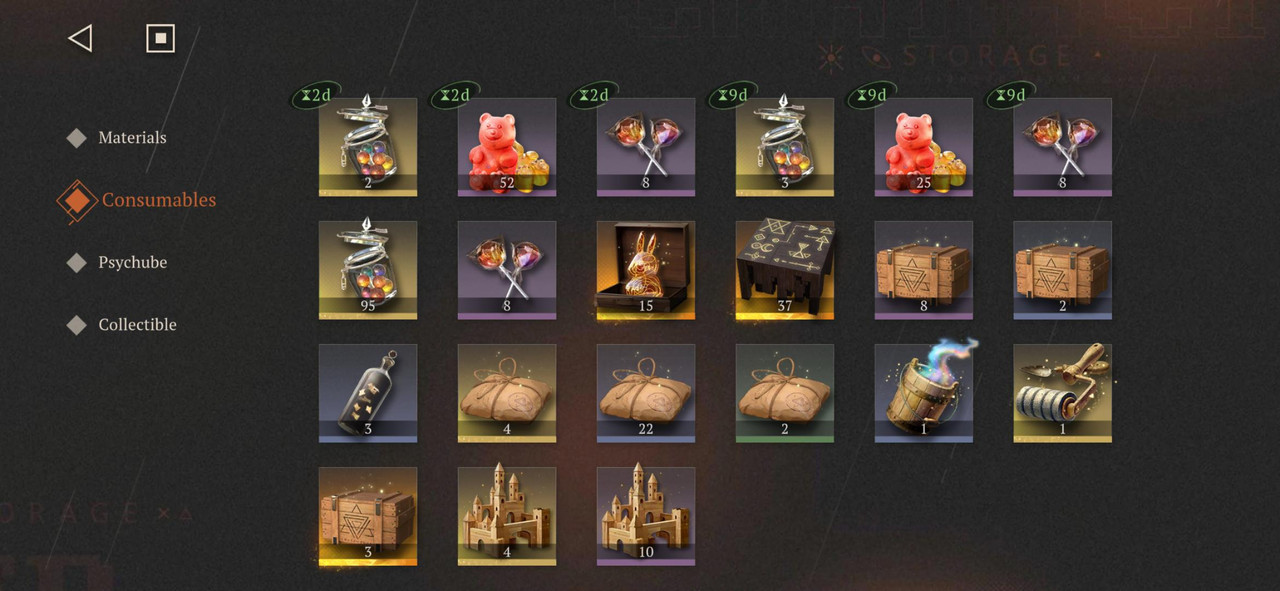Select the 2d candy jar with 2
The image size is (1280, 591).
coord(368,147)
